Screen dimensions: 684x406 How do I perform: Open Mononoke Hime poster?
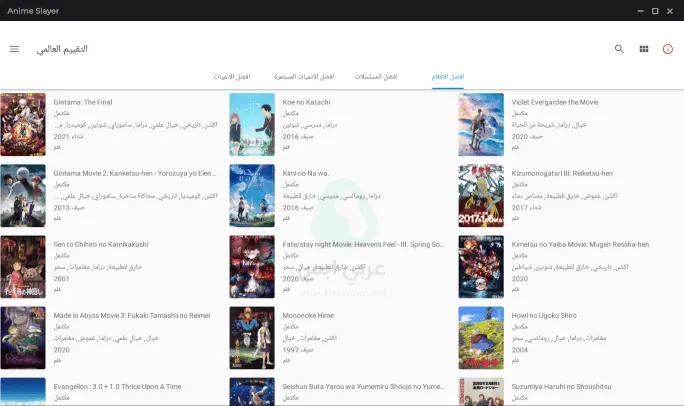coord(252,338)
